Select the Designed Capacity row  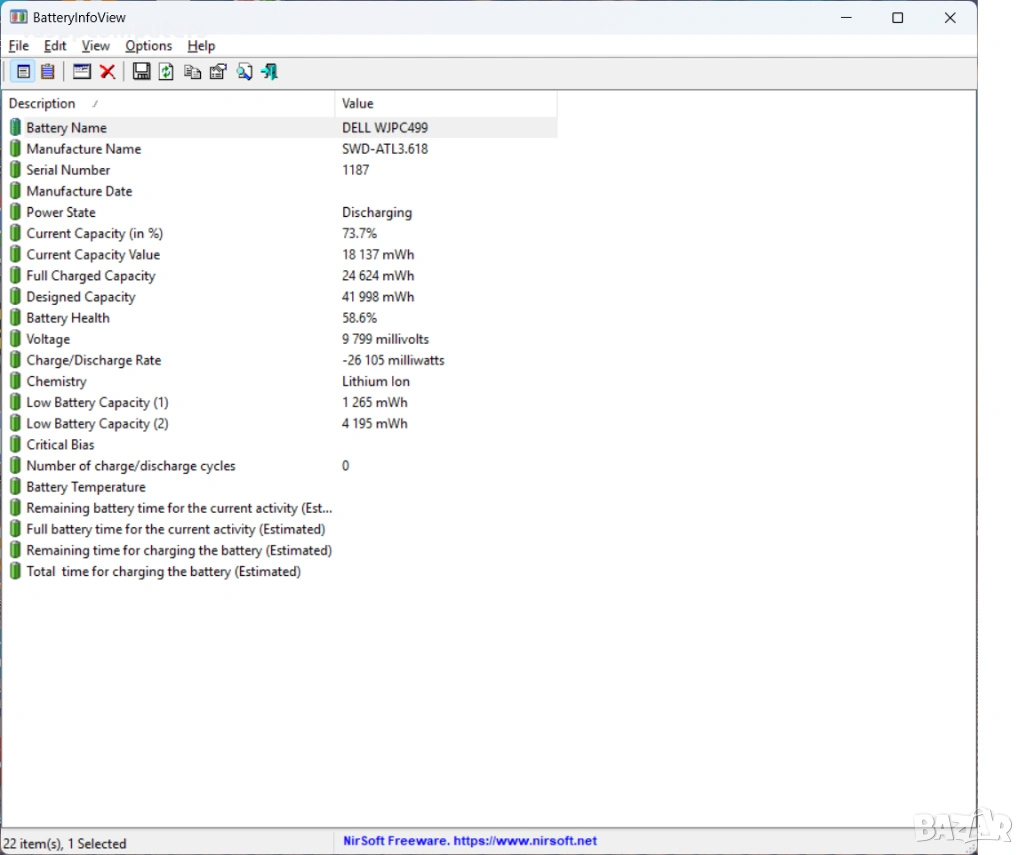point(80,297)
